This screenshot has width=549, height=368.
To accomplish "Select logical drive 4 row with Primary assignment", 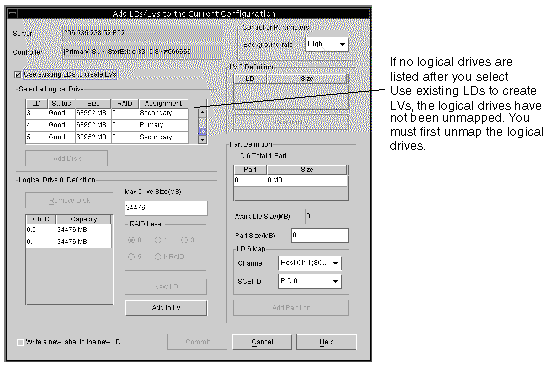I will (x=107, y=125).
